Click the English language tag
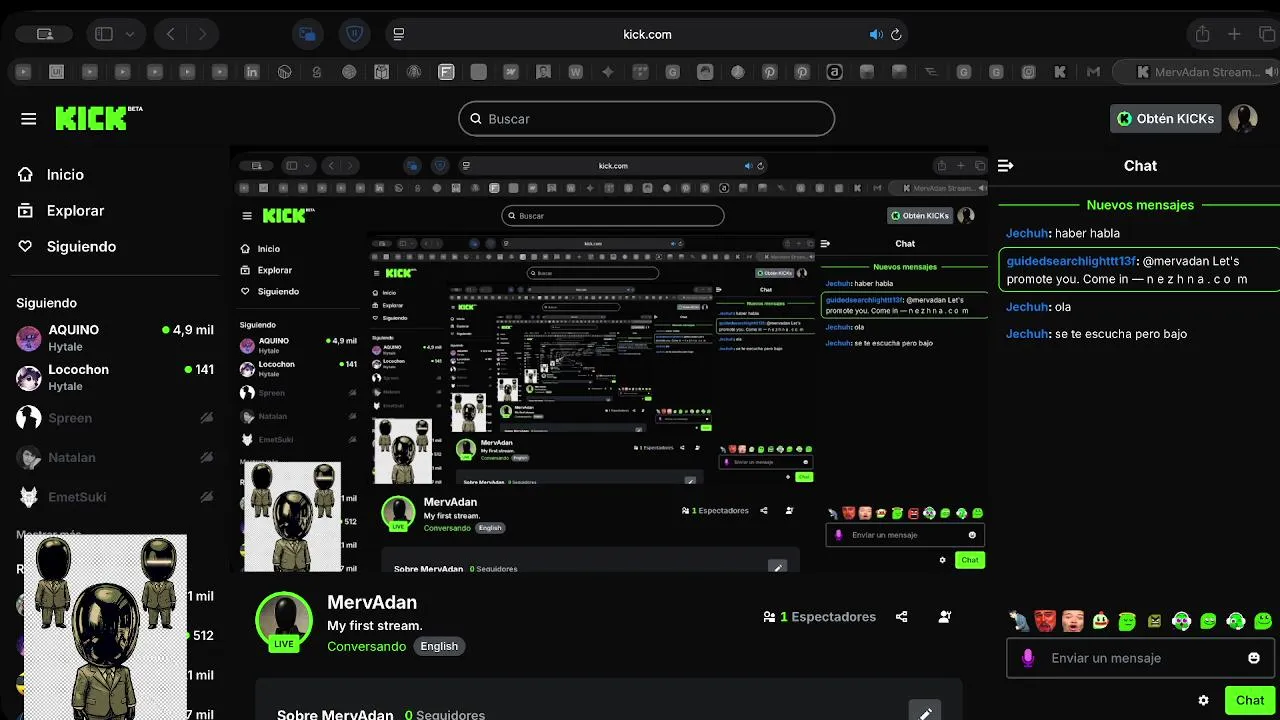The width and height of the screenshot is (1280, 720). pyautogui.click(x=439, y=646)
